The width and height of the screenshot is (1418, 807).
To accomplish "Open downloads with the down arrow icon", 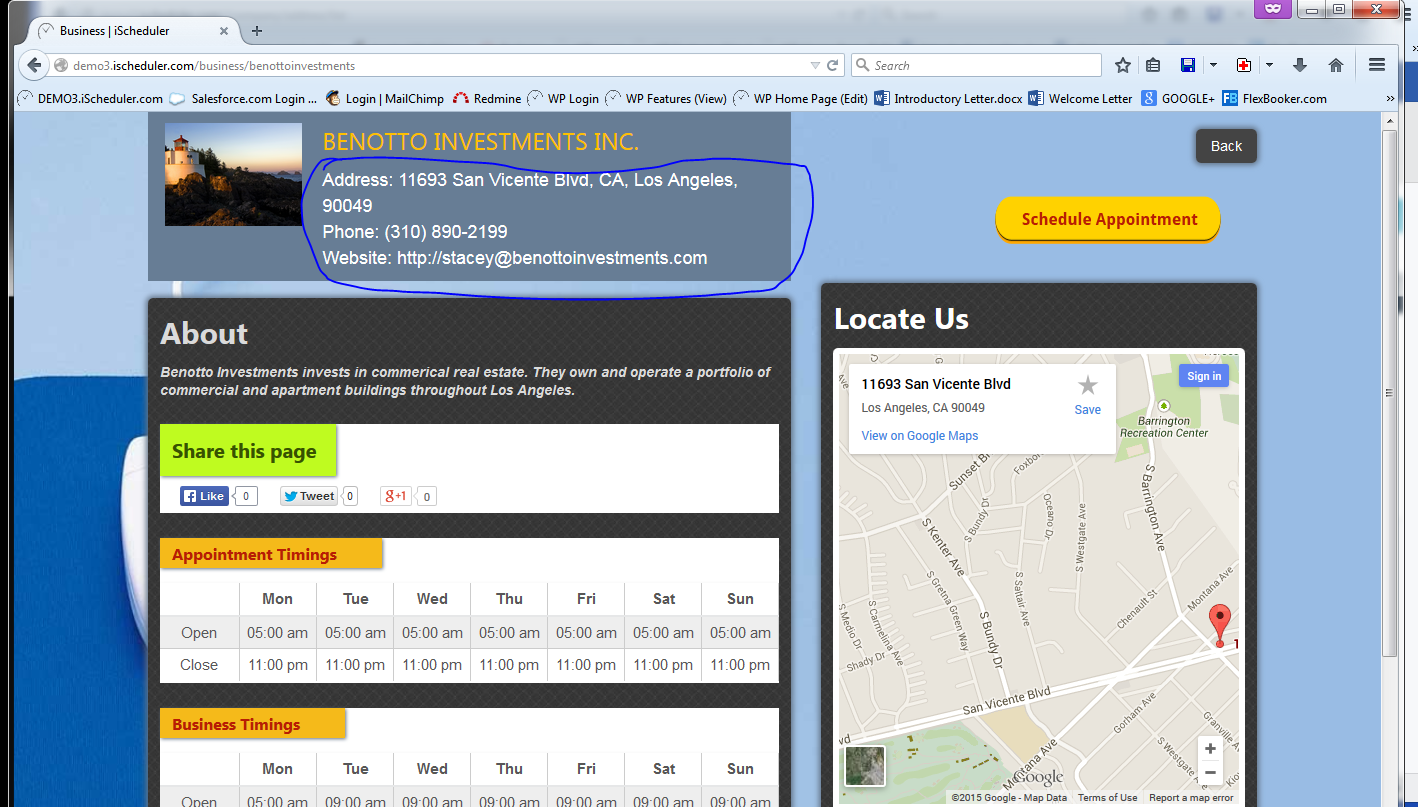I will (1300, 65).
